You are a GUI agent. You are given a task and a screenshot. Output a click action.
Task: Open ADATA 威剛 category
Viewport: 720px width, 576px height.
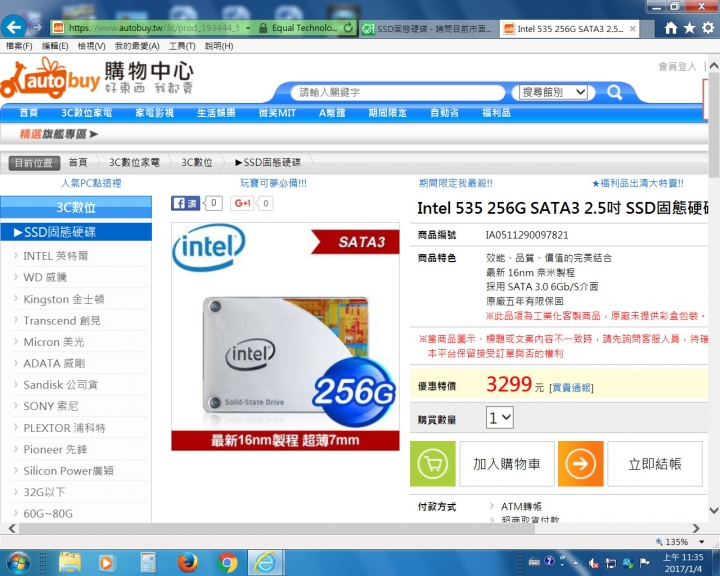point(54,363)
